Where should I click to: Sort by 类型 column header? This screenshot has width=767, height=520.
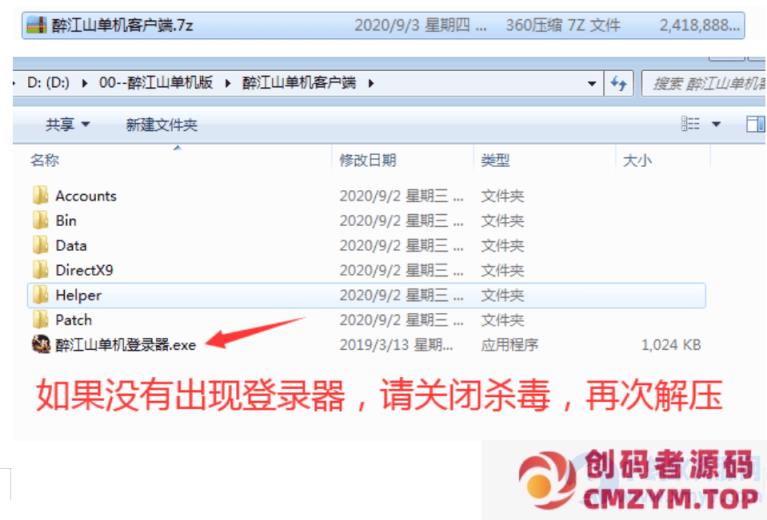[x=495, y=160]
